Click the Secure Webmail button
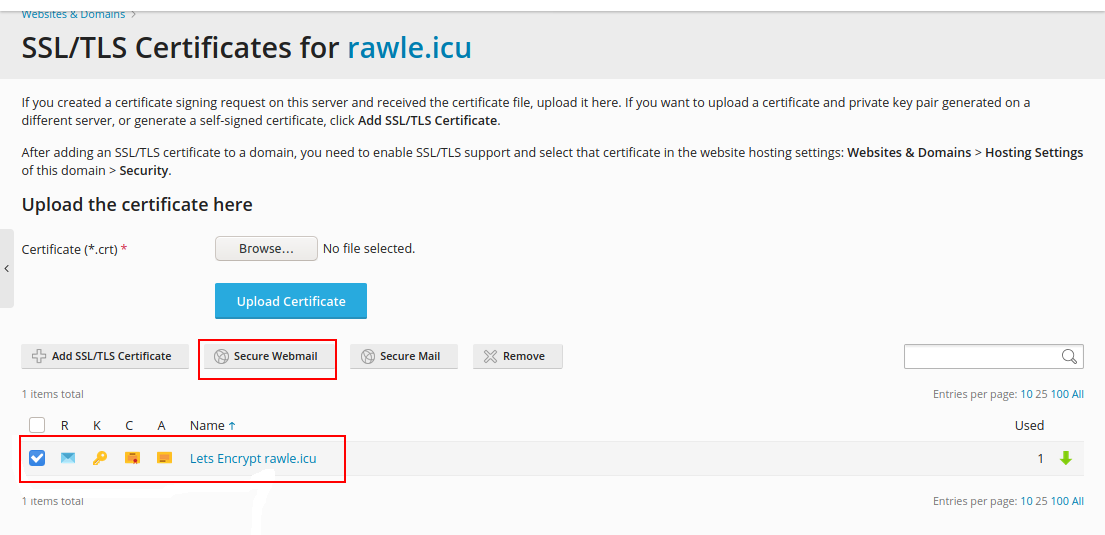Screen dimensions: 1105x535 pos(267,356)
